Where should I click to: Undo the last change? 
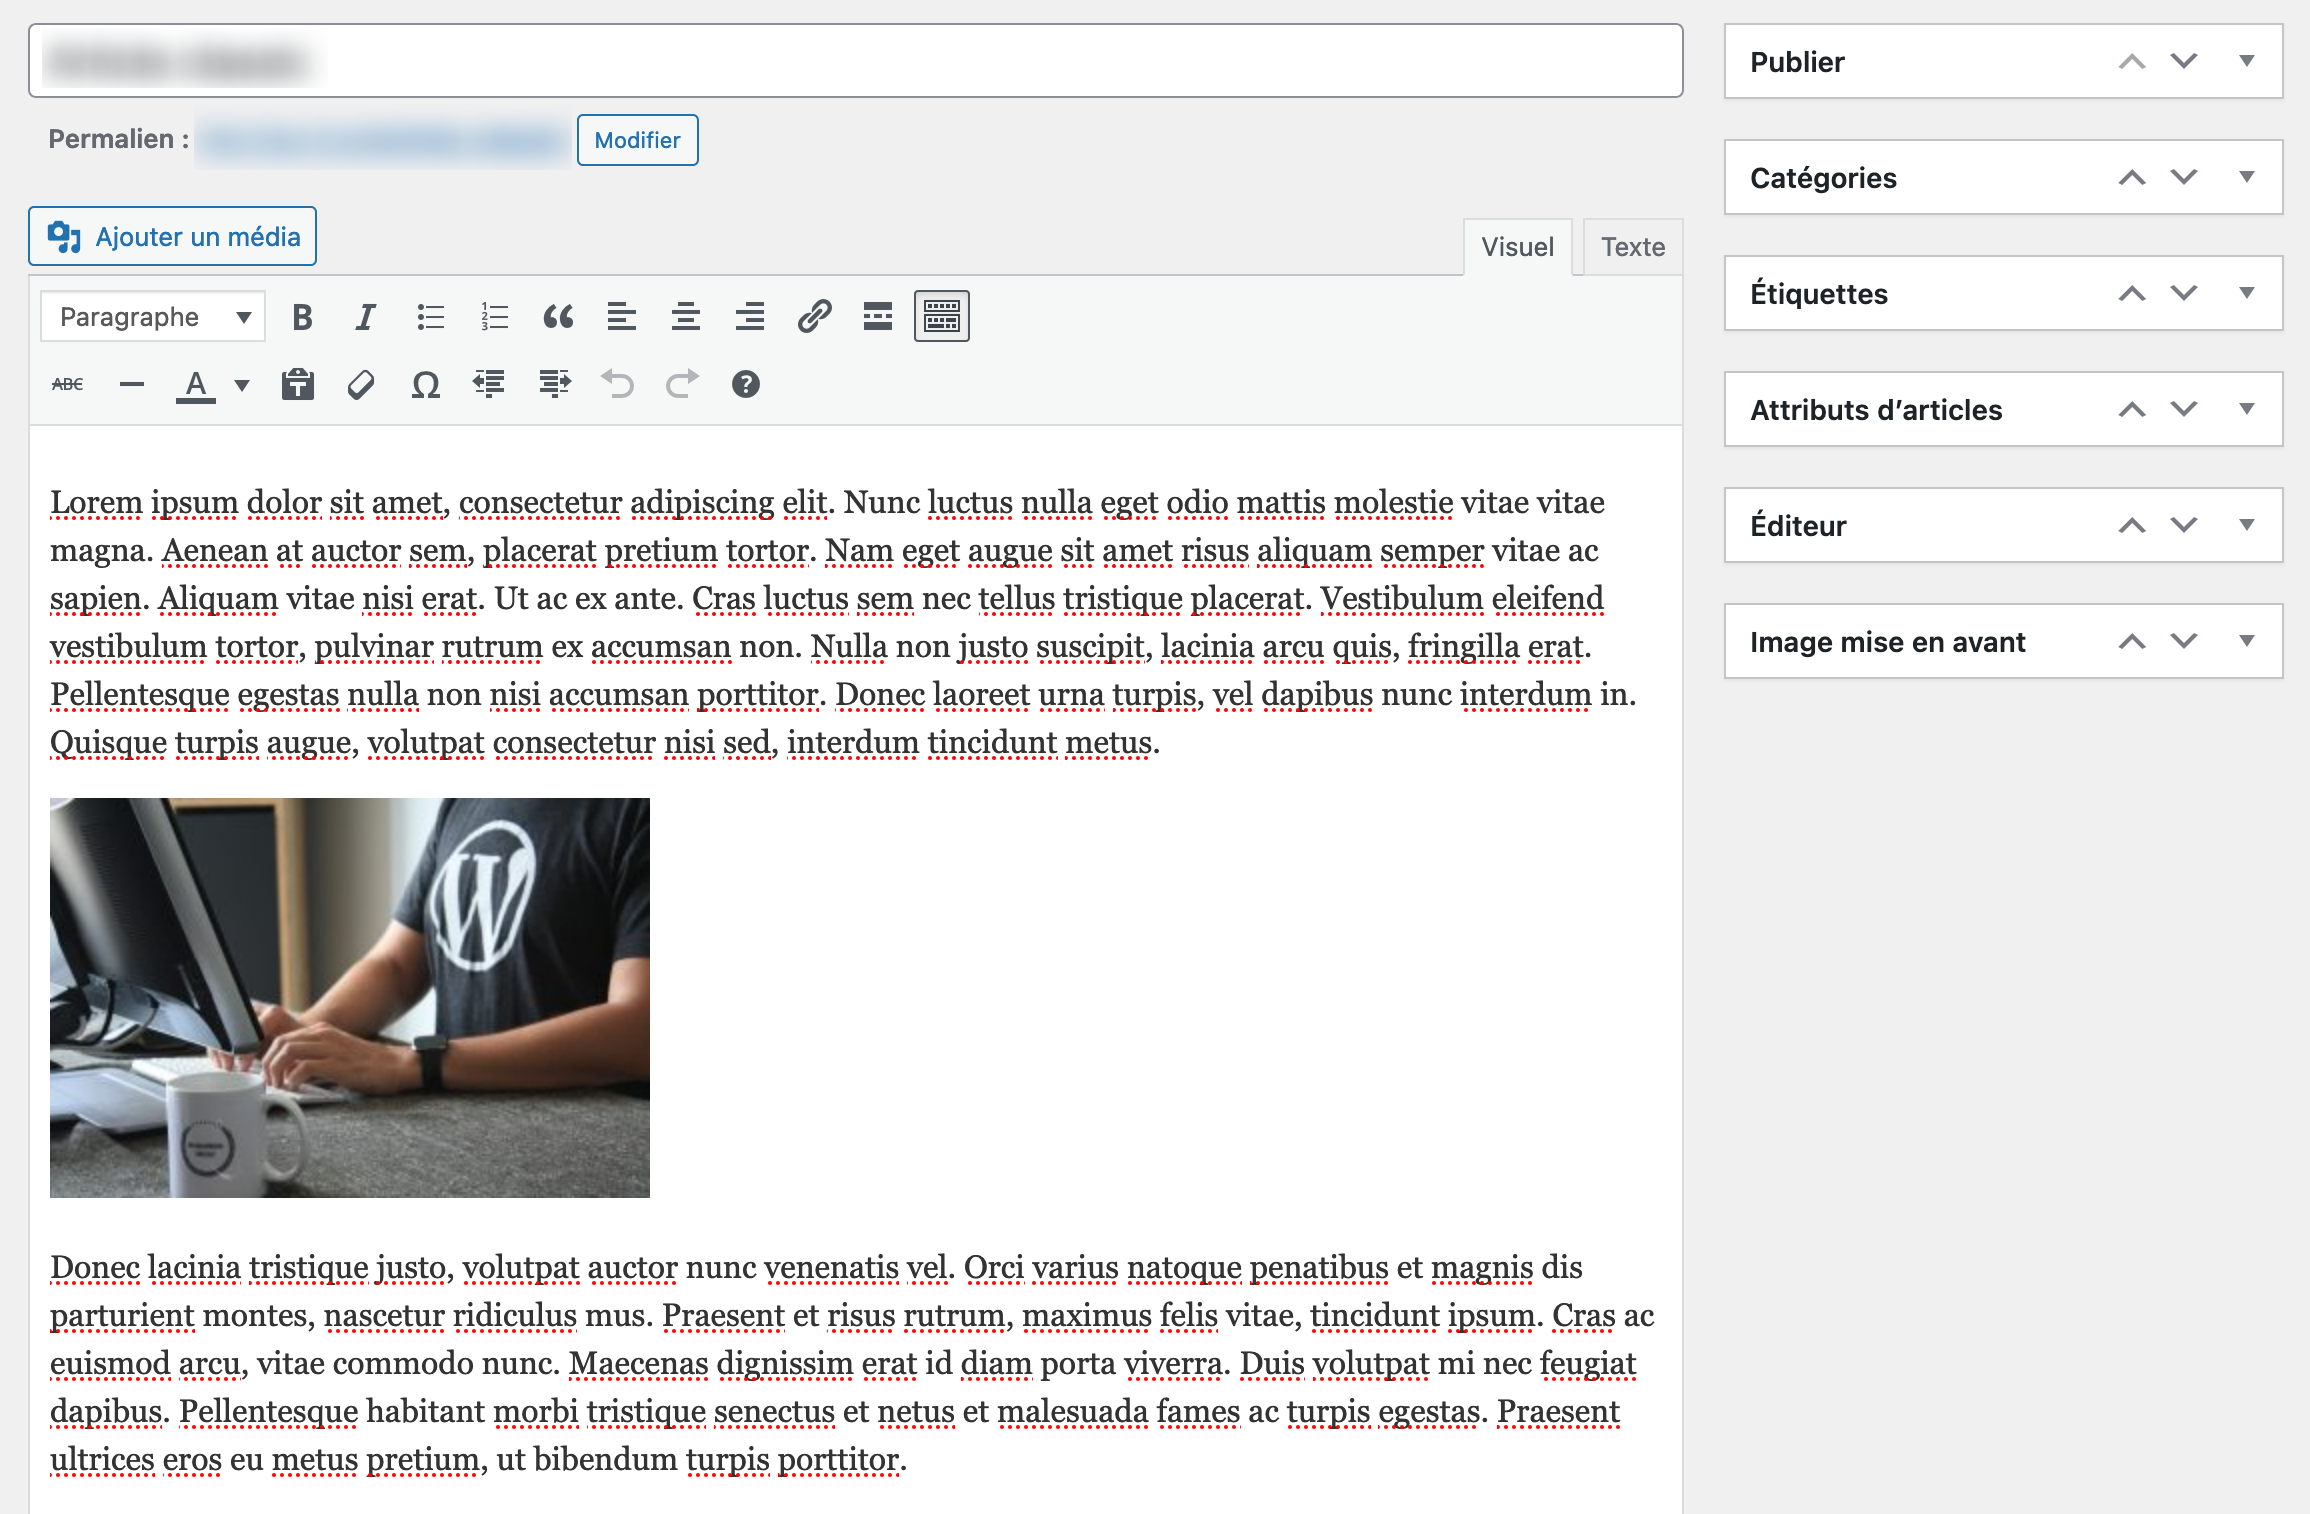[x=617, y=384]
